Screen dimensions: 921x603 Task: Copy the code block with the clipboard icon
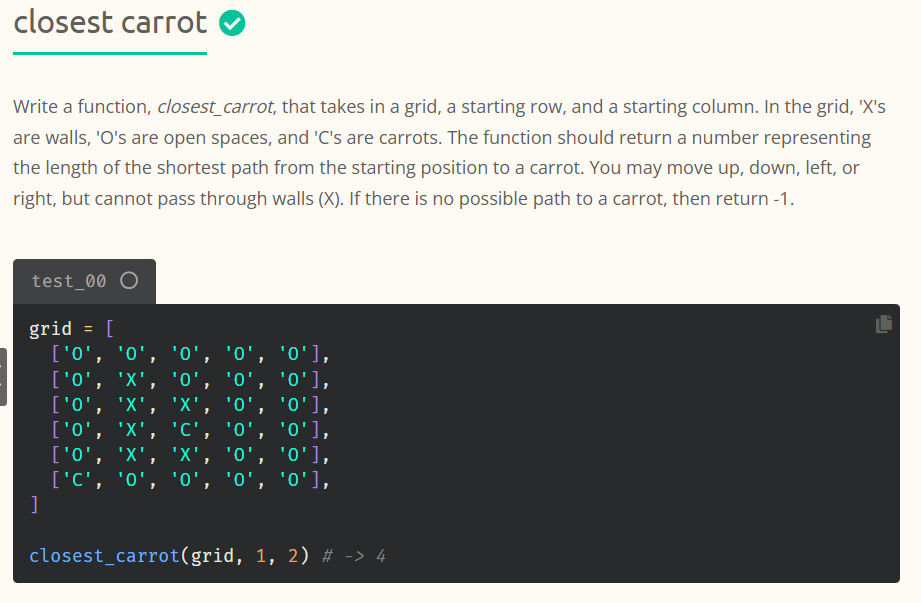[x=883, y=323]
